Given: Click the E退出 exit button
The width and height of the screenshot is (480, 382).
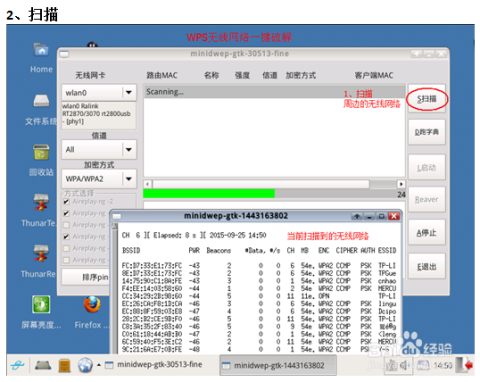Looking at the screenshot, I should [427, 267].
